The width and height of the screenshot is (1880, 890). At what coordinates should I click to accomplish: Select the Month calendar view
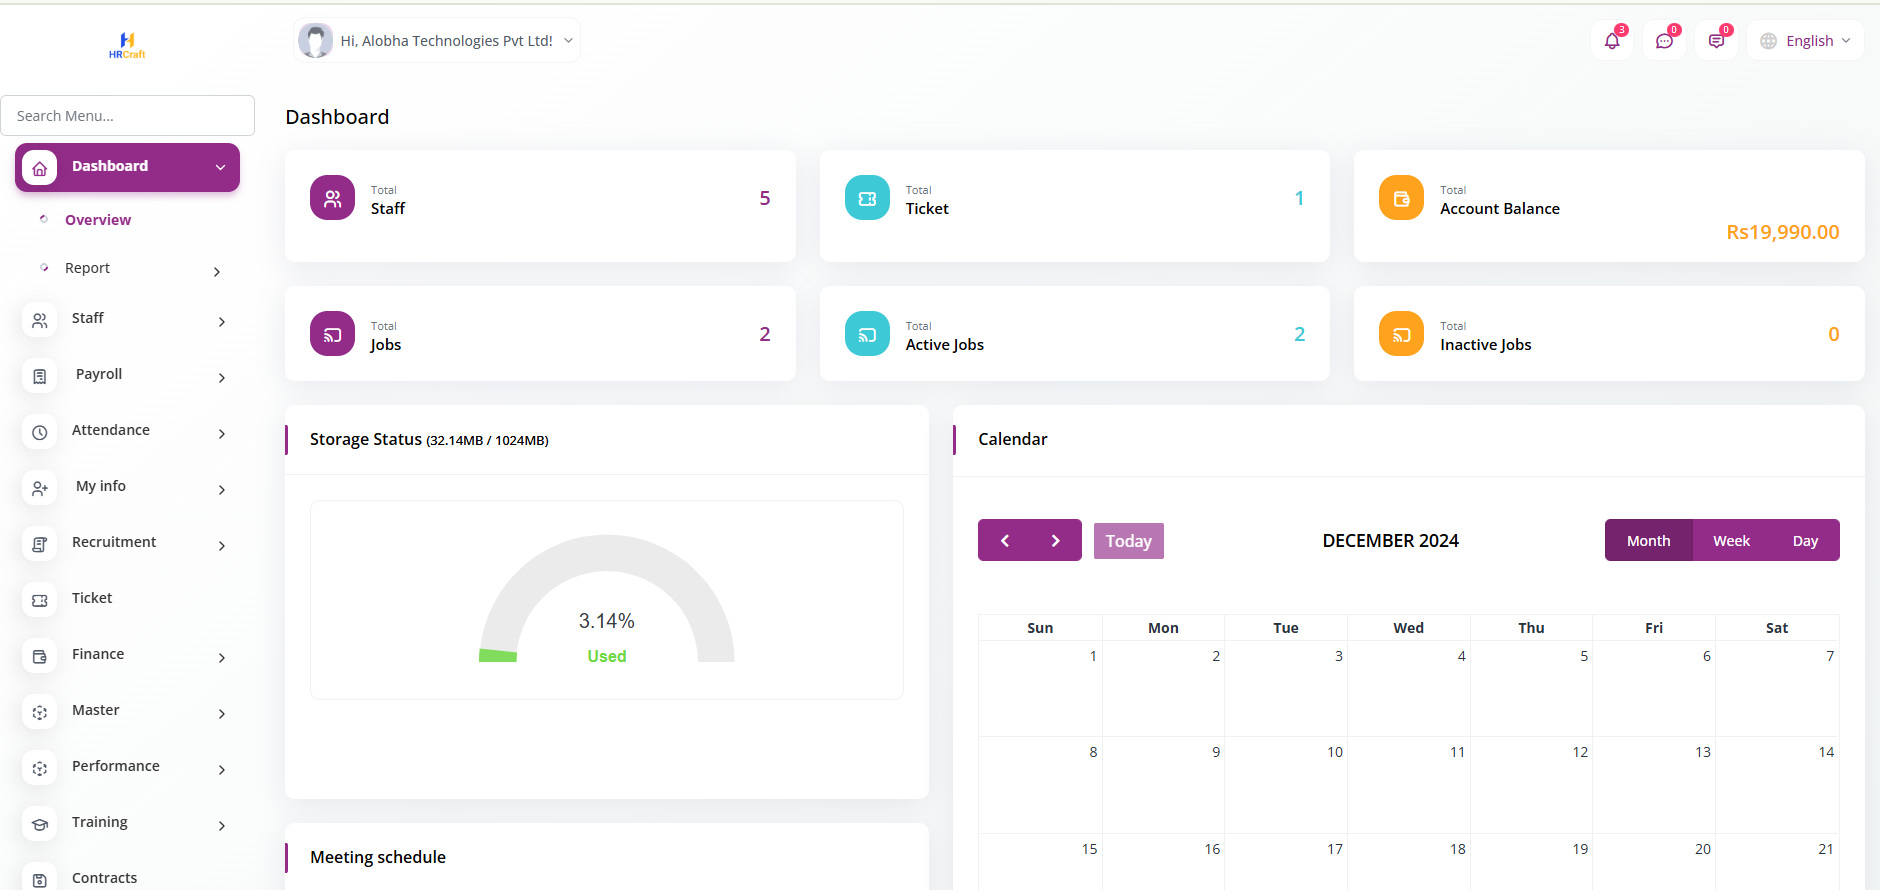[x=1648, y=541]
